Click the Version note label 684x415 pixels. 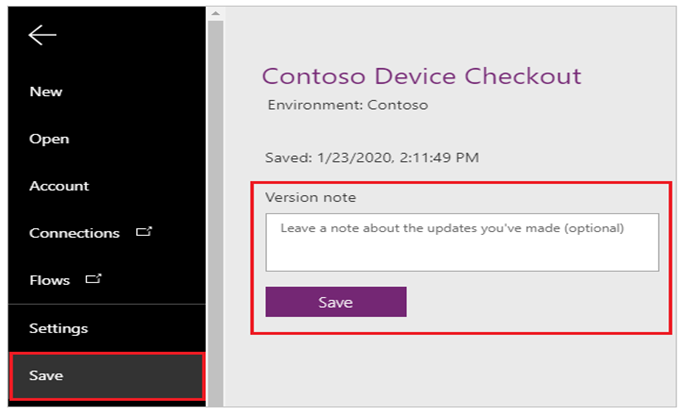click(311, 197)
